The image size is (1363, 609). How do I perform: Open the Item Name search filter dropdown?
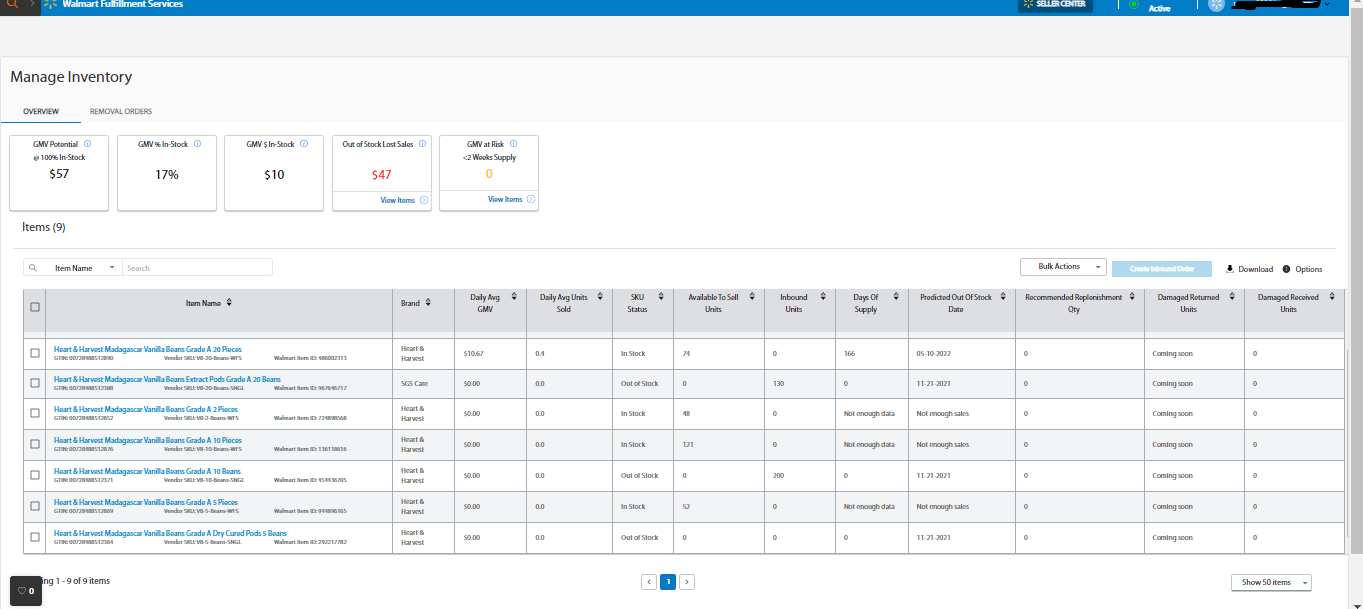[84, 268]
